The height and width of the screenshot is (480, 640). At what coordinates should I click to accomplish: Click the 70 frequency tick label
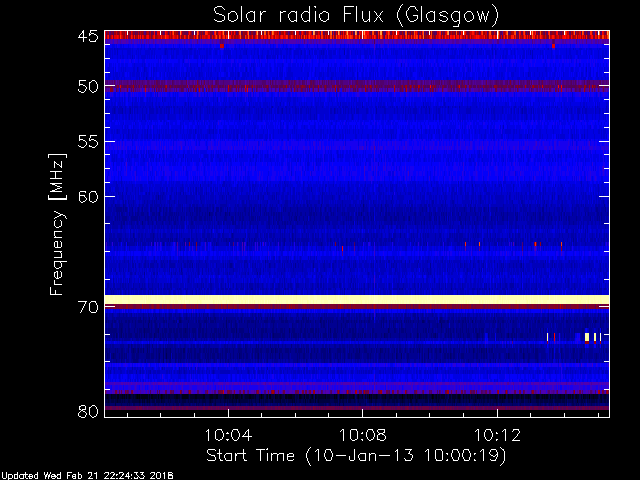pyautogui.click(x=88, y=307)
